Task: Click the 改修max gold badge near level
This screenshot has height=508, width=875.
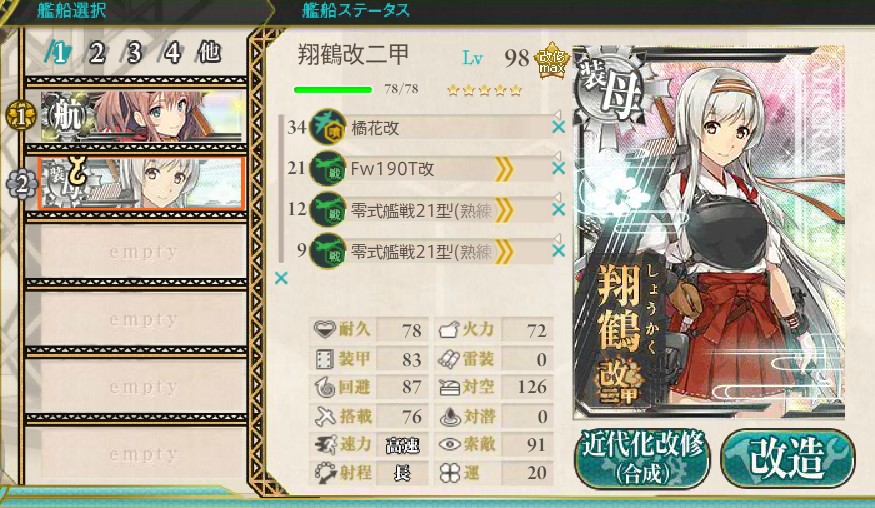Action: pyautogui.click(x=551, y=60)
